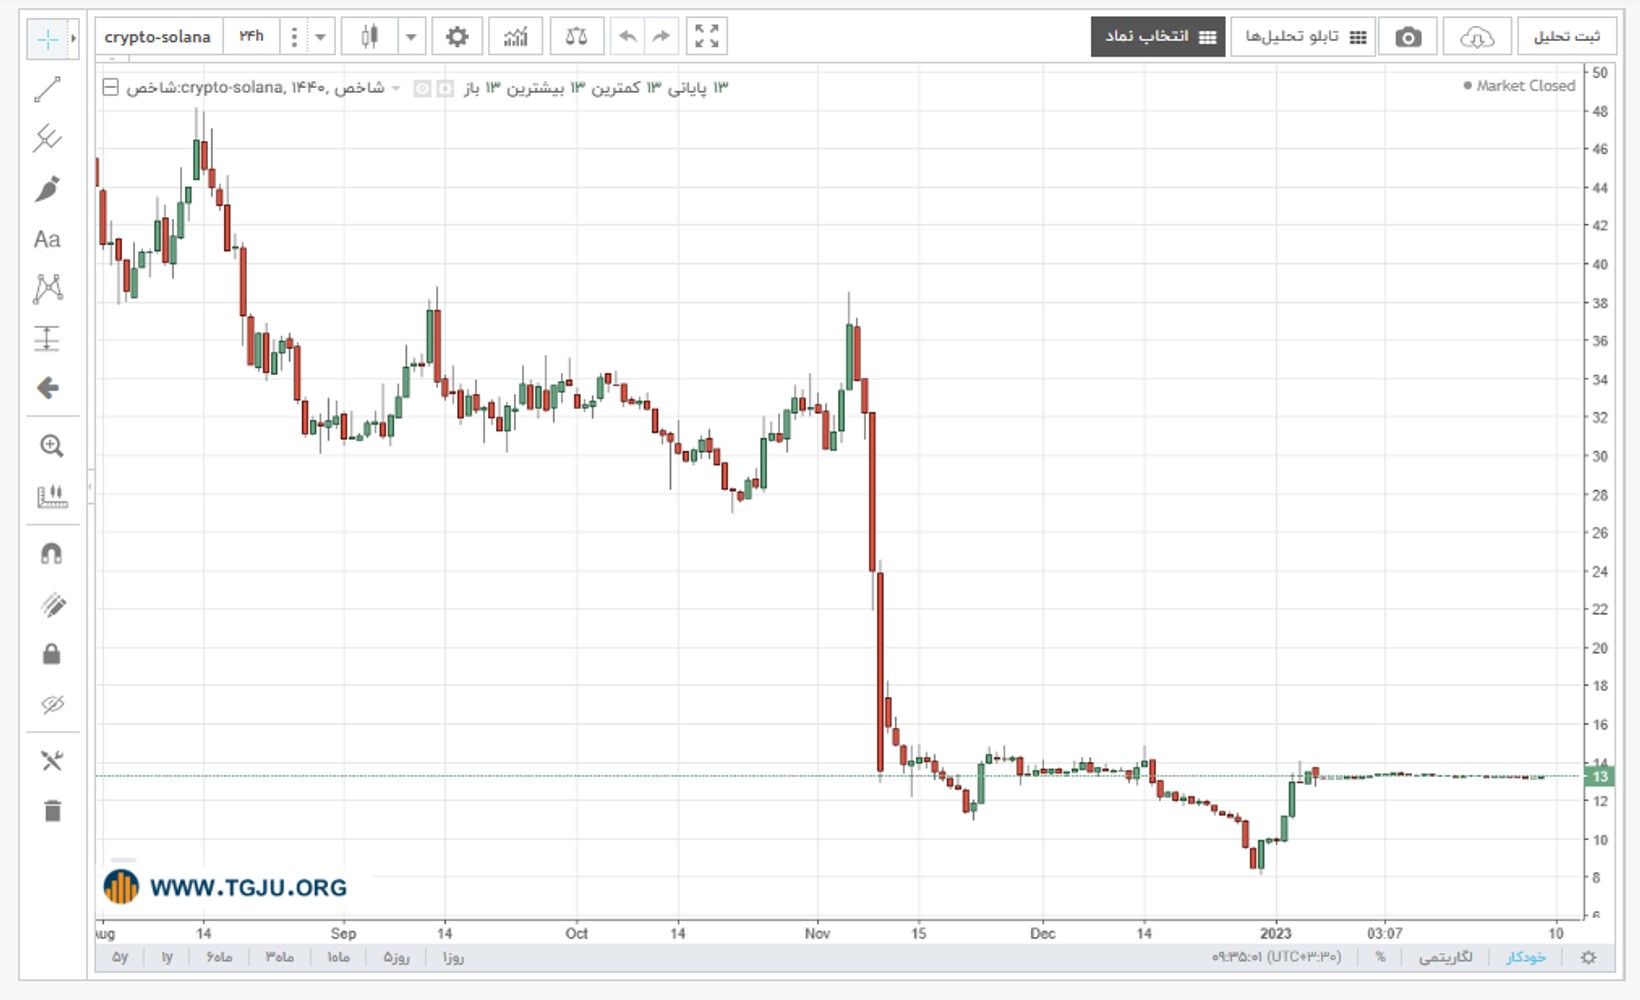Open the time interval dropdown arrow
The height and width of the screenshot is (1000, 1640).
[320, 37]
